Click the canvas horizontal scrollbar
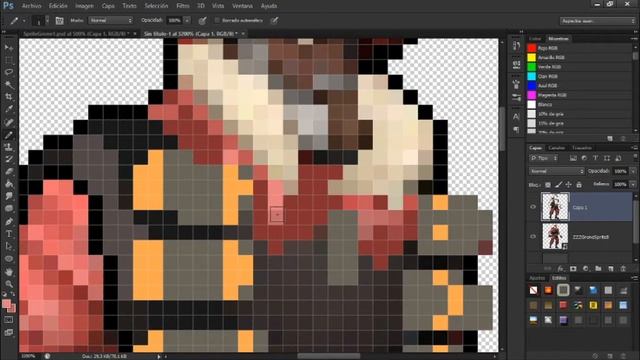 click(x=329, y=356)
